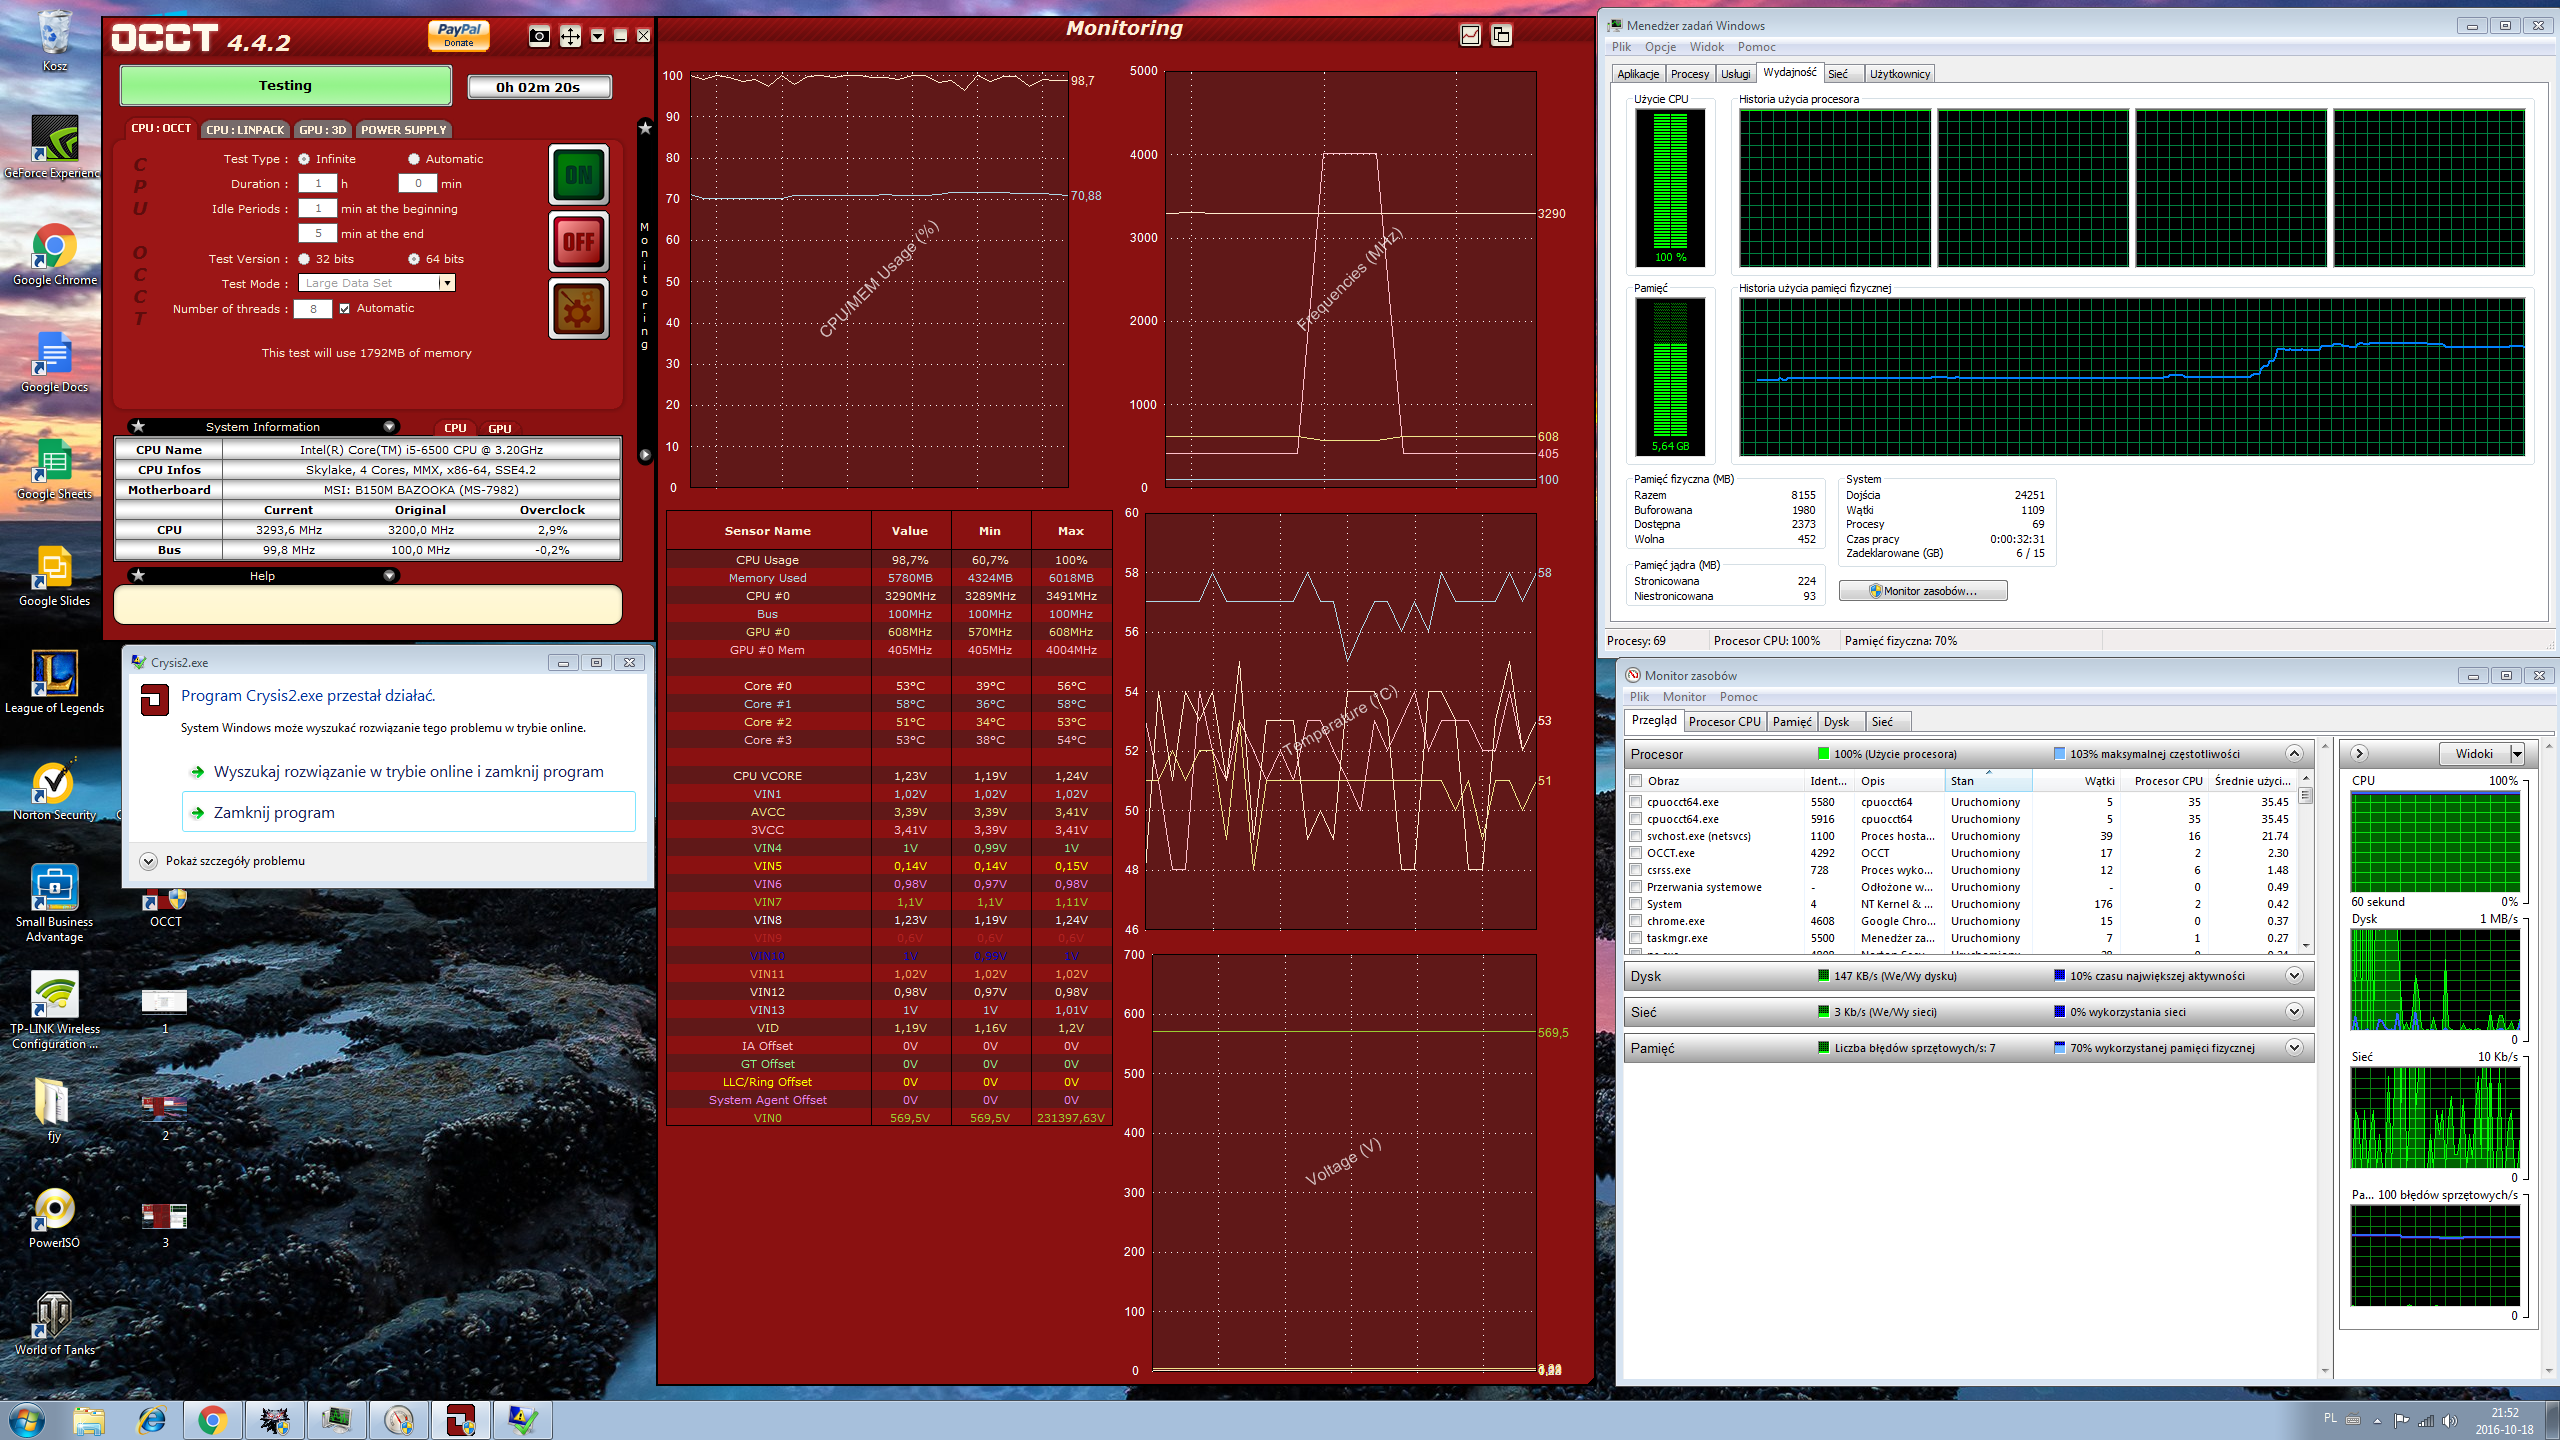The image size is (2560, 1440).
Task: Take an OCCT screenshot with camera icon
Action: click(539, 37)
